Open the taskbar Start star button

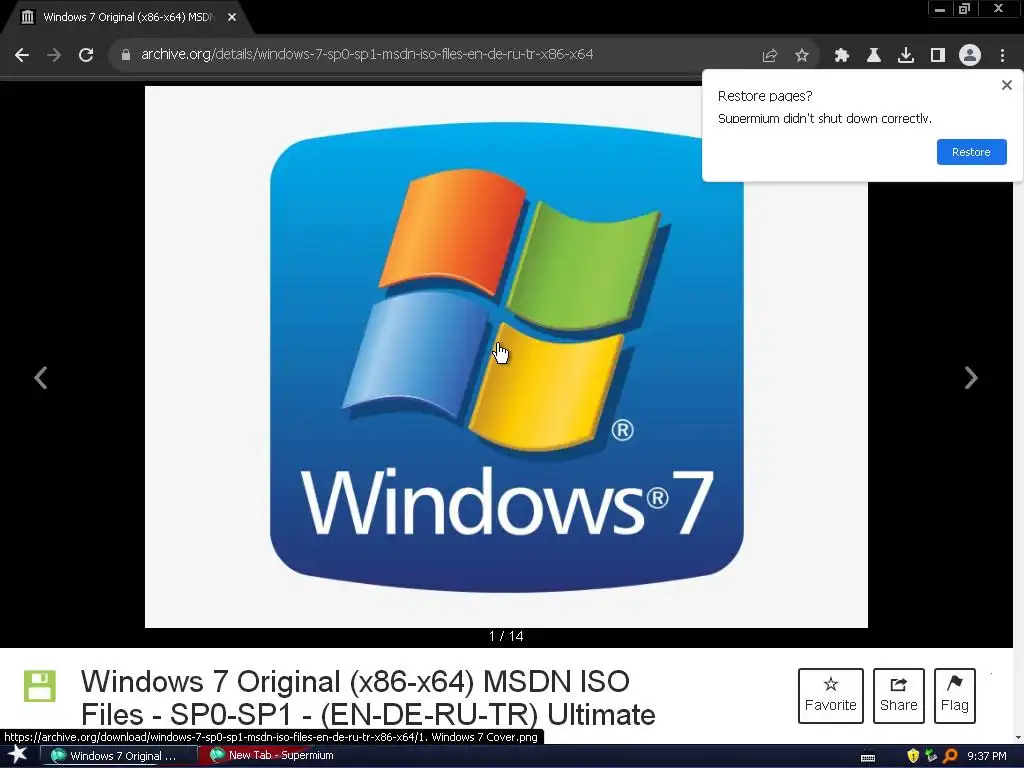18,755
